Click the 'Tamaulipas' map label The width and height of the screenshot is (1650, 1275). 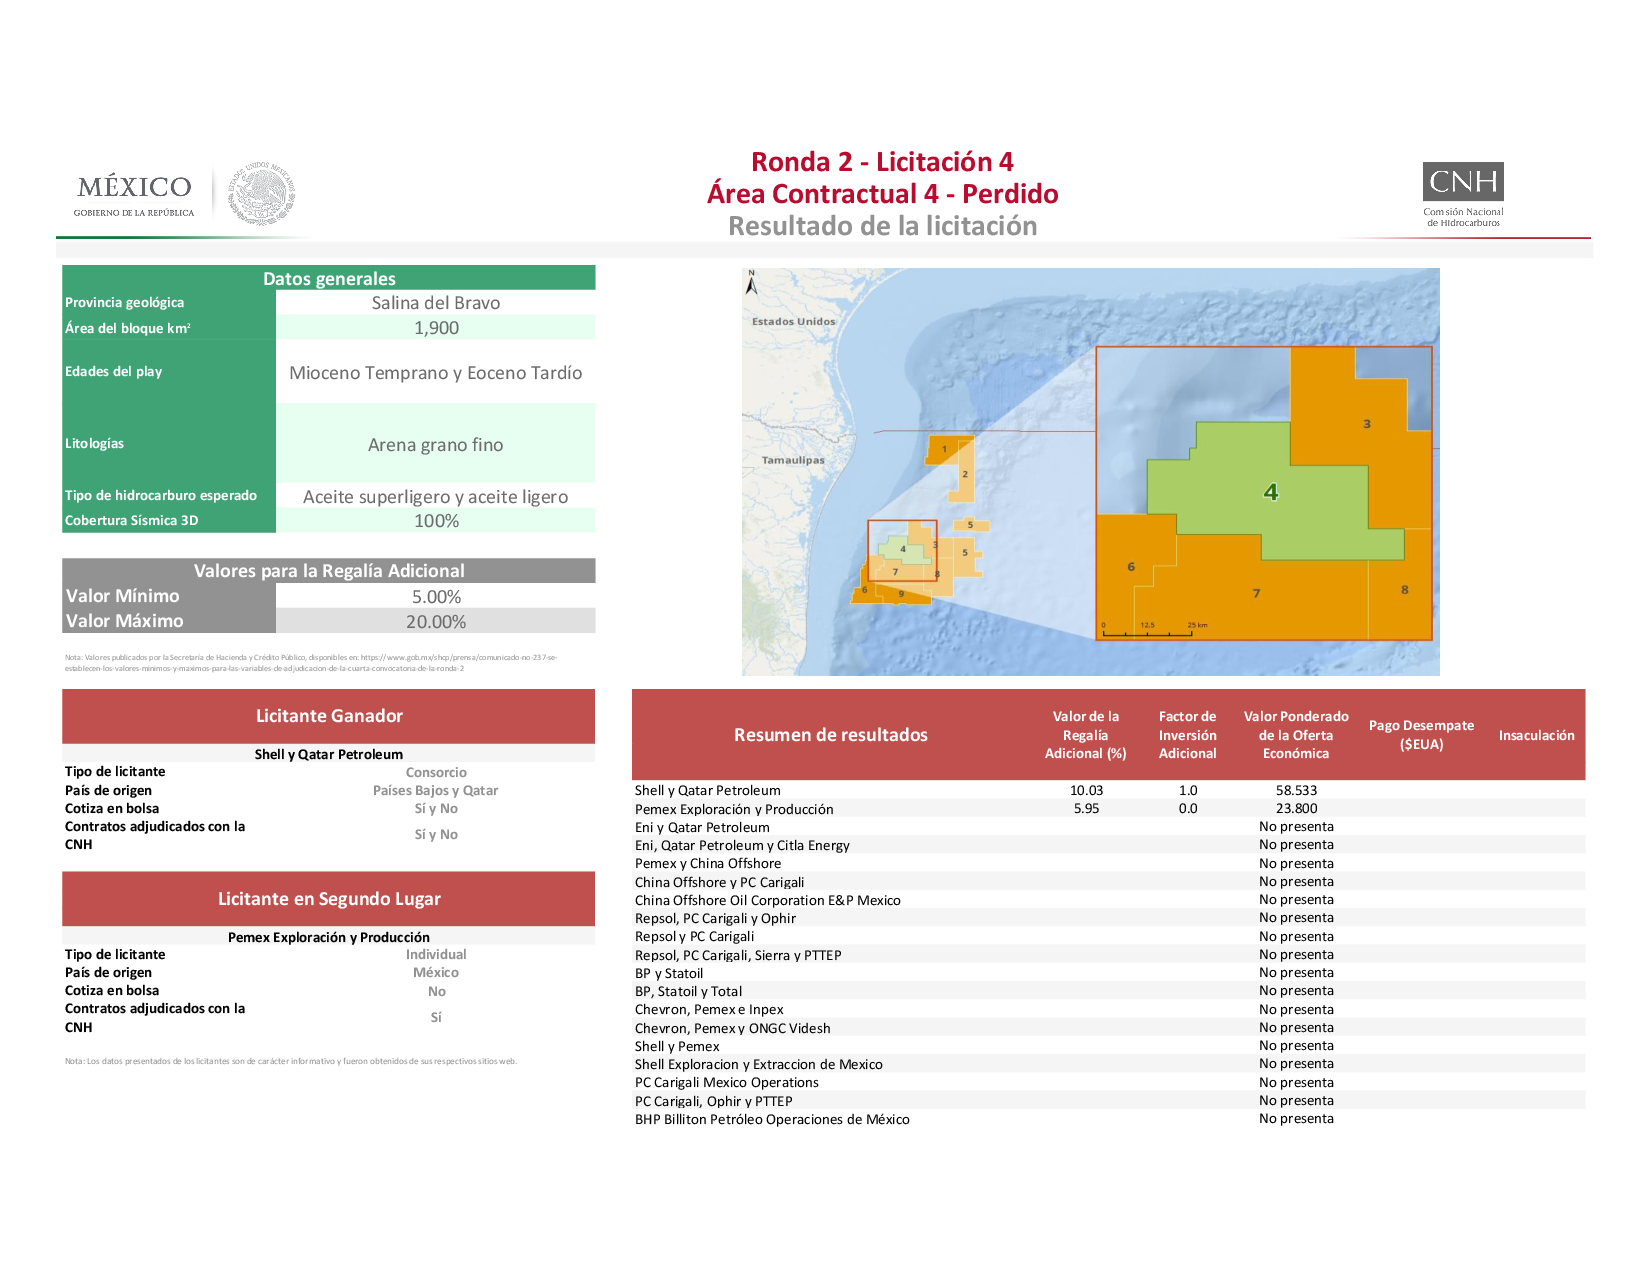point(793,461)
